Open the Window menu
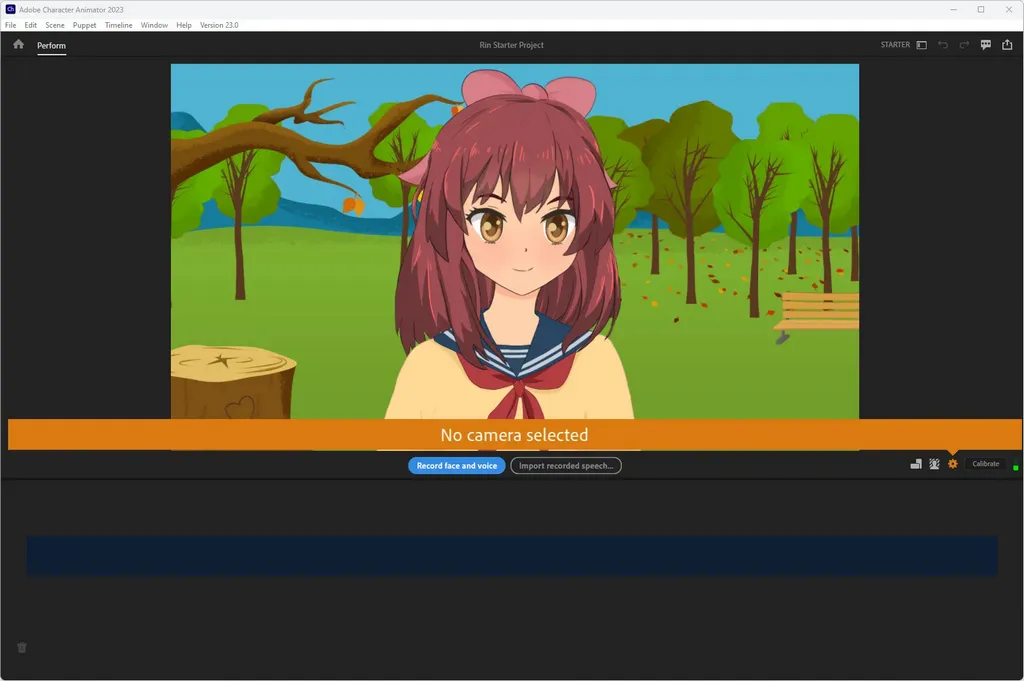Viewport: 1024px width, 681px height. [154, 25]
